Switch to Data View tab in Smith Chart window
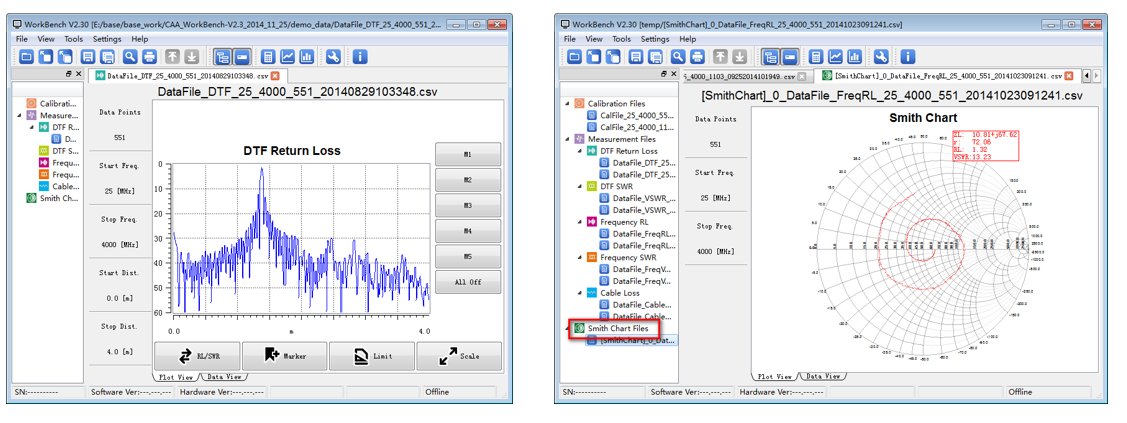The width and height of the screenshot is (1127, 423). click(823, 376)
